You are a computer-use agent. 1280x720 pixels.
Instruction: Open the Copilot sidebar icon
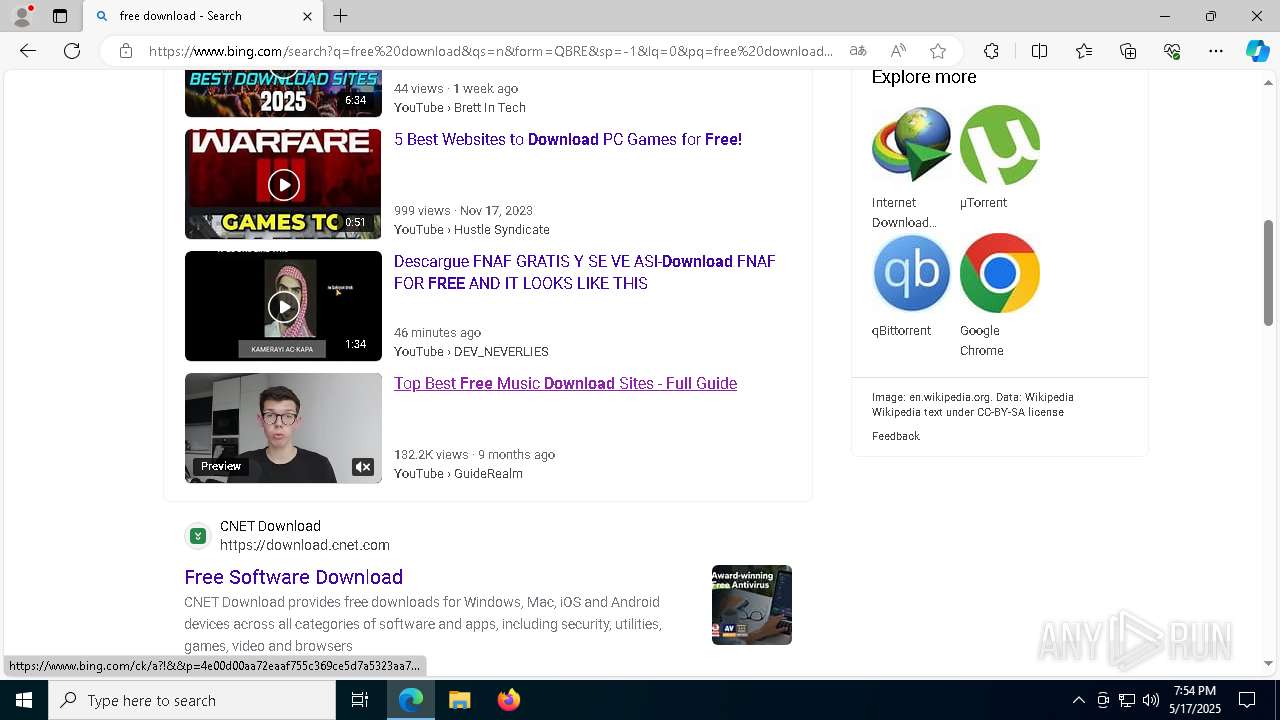(x=1257, y=51)
